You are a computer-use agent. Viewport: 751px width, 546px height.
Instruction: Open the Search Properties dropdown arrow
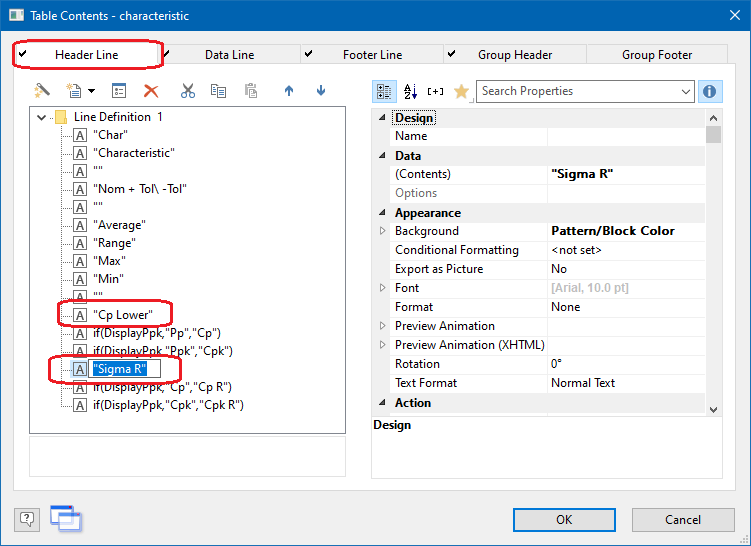pyautogui.click(x=686, y=91)
